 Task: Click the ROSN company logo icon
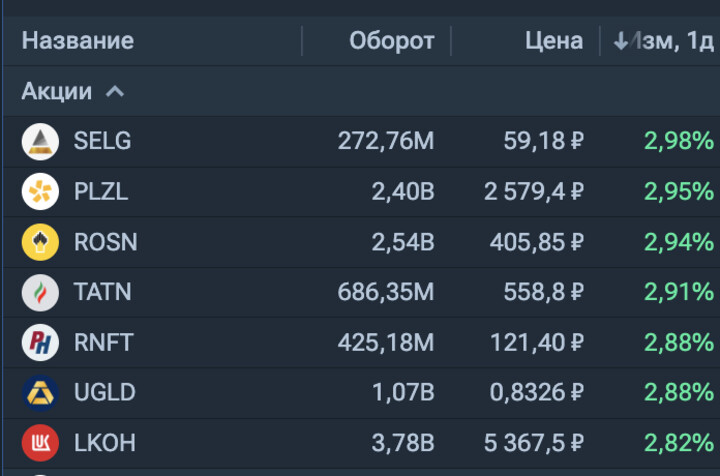coord(40,242)
